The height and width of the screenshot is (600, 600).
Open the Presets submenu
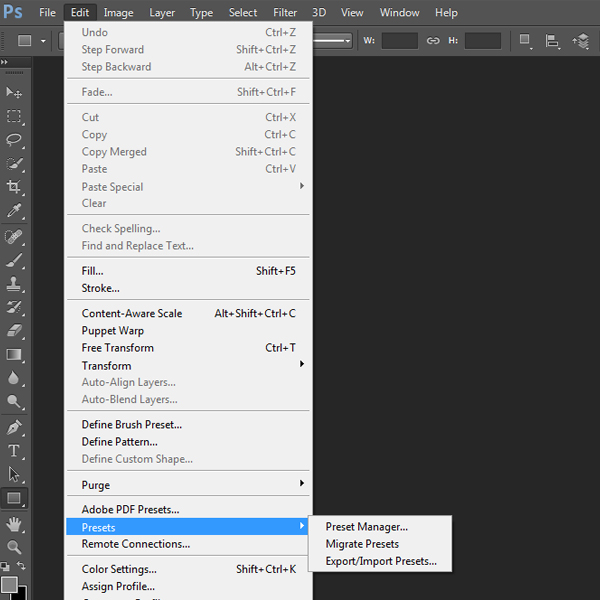(188, 527)
